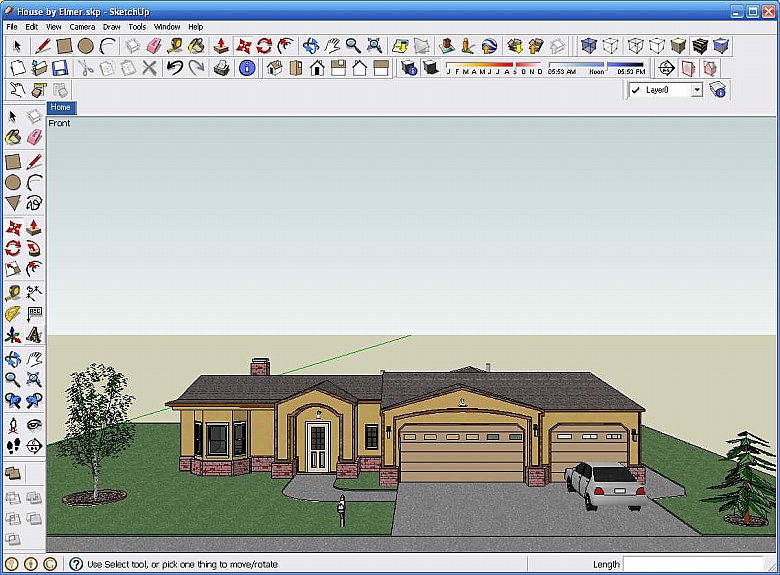Switch to Top standard view
This screenshot has width=780, height=575.
(296, 68)
